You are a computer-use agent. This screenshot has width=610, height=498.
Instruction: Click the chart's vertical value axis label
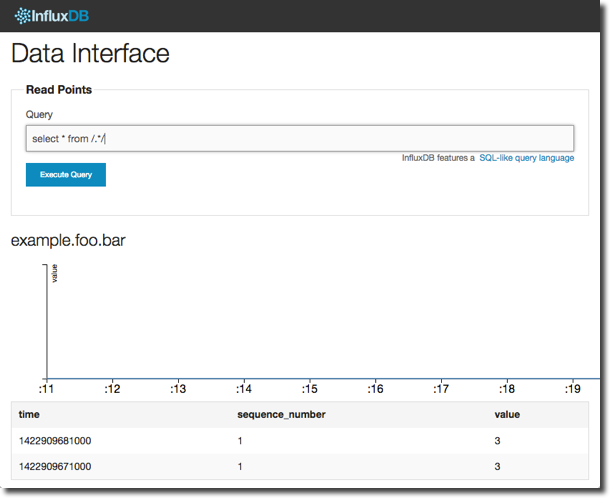pyautogui.click(x=54, y=273)
